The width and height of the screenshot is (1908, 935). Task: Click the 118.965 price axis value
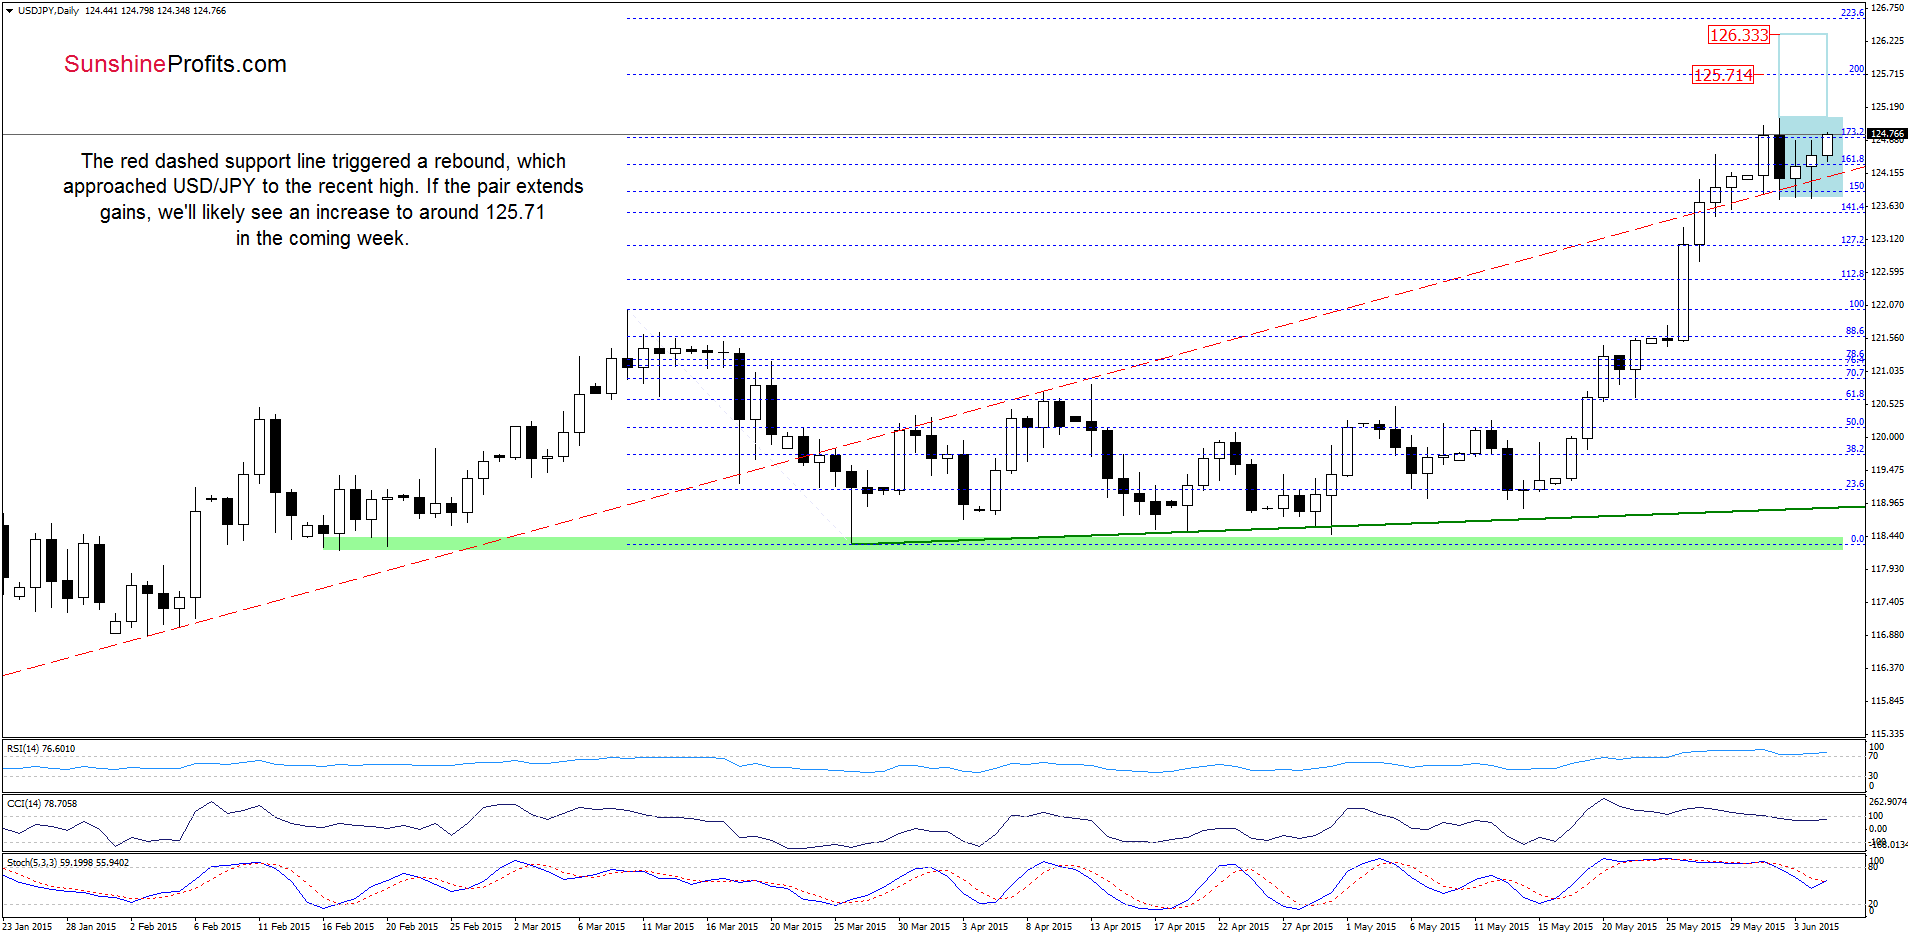pos(1887,503)
